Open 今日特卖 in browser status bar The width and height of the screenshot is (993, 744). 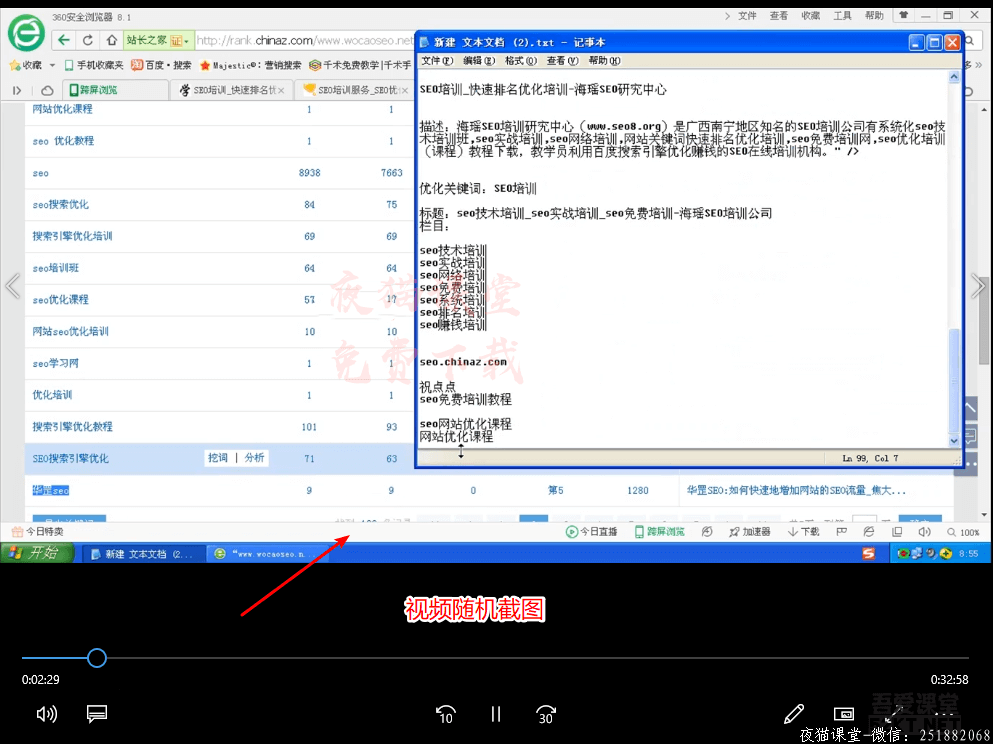(38, 532)
